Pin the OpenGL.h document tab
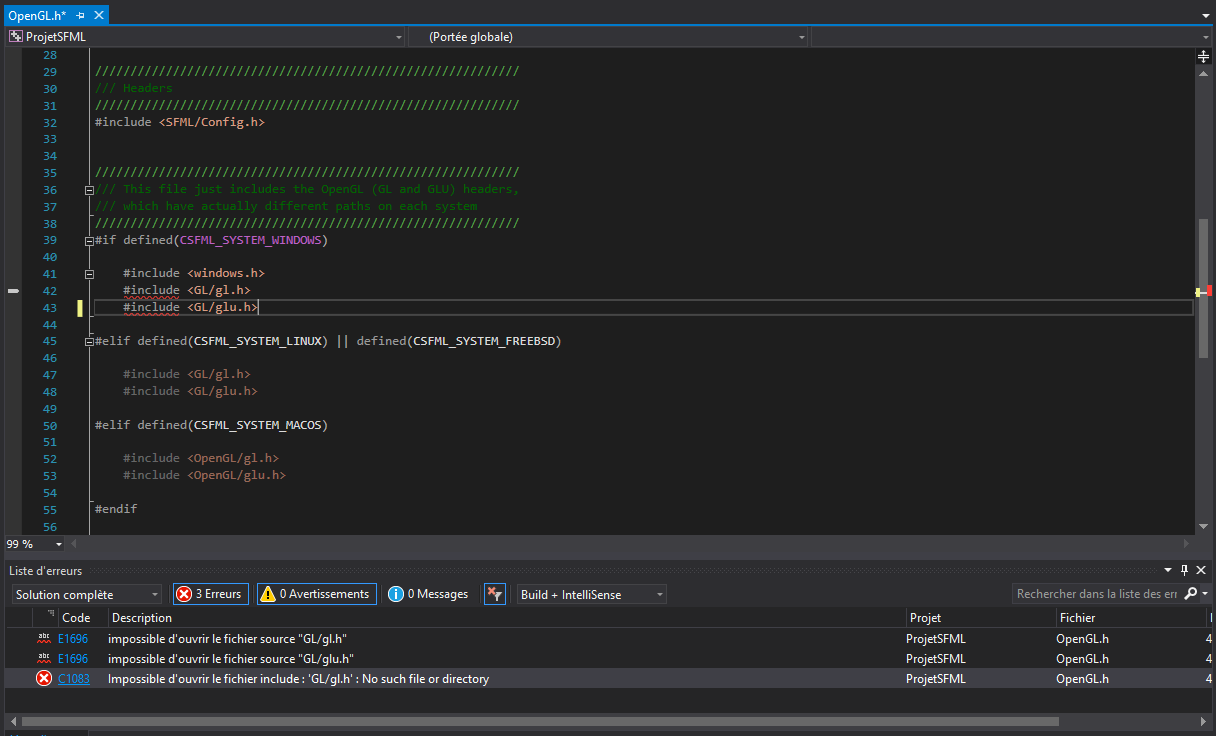The image size is (1216, 736). pyautogui.click(x=80, y=16)
